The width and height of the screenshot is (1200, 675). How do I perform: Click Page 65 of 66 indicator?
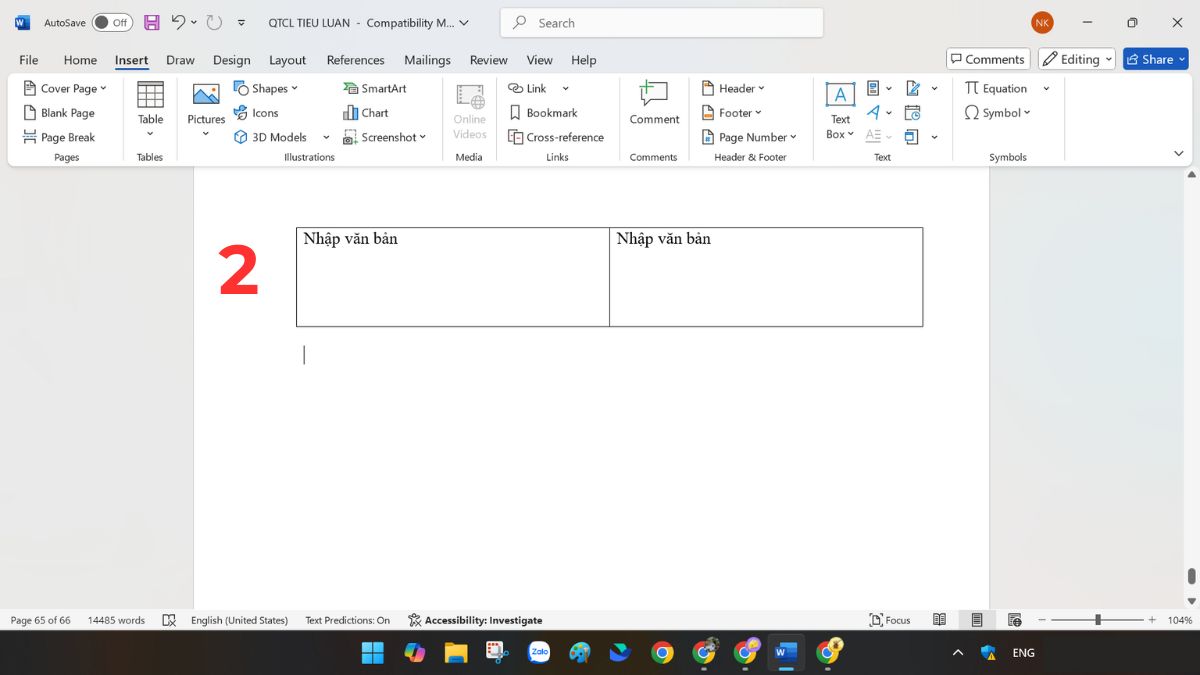(x=40, y=620)
